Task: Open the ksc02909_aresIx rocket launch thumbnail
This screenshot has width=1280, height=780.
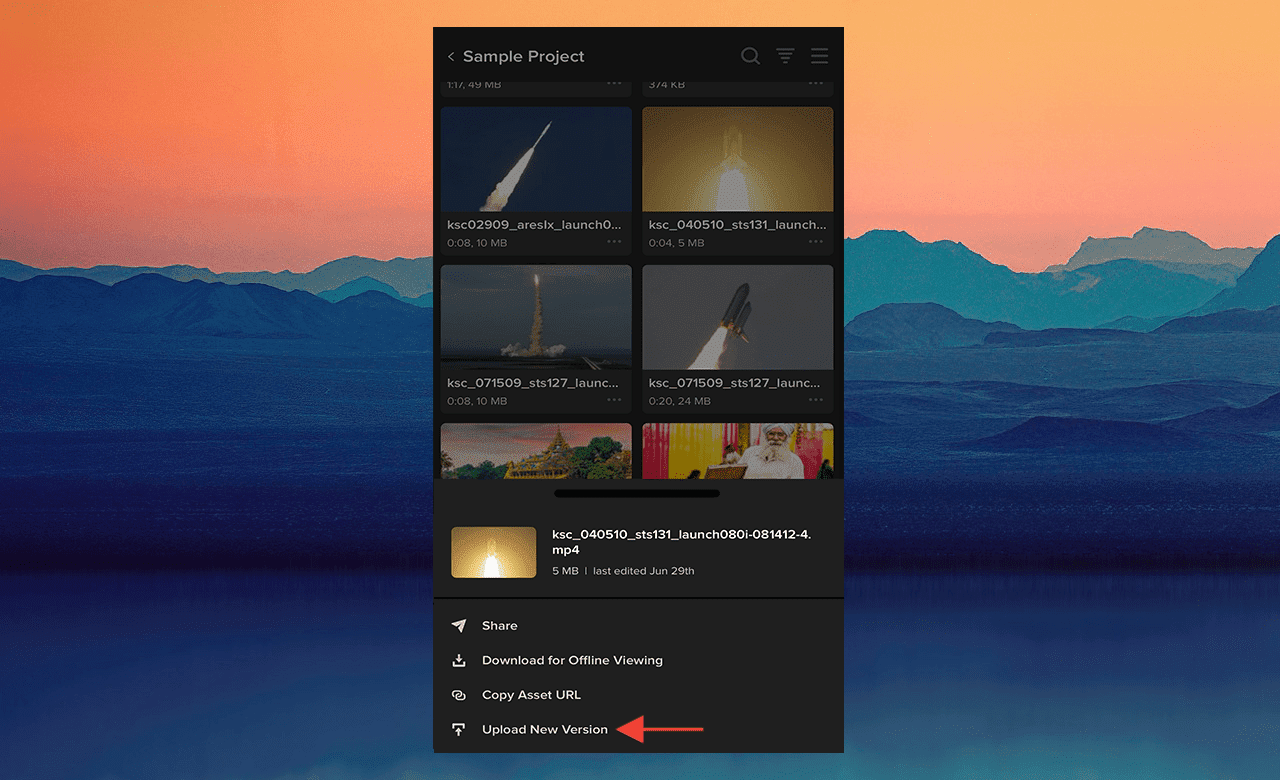Action: click(536, 160)
